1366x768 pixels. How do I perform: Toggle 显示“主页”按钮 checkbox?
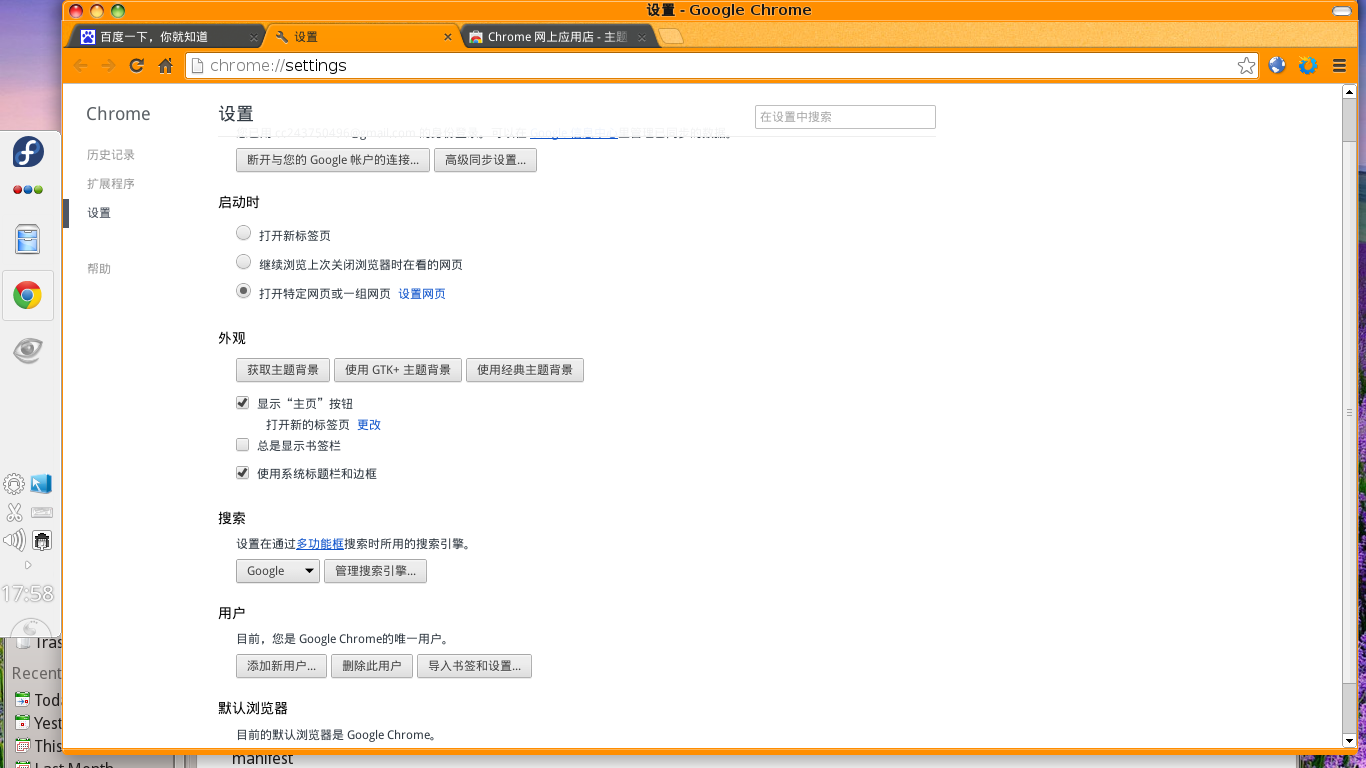tap(242, 403)
